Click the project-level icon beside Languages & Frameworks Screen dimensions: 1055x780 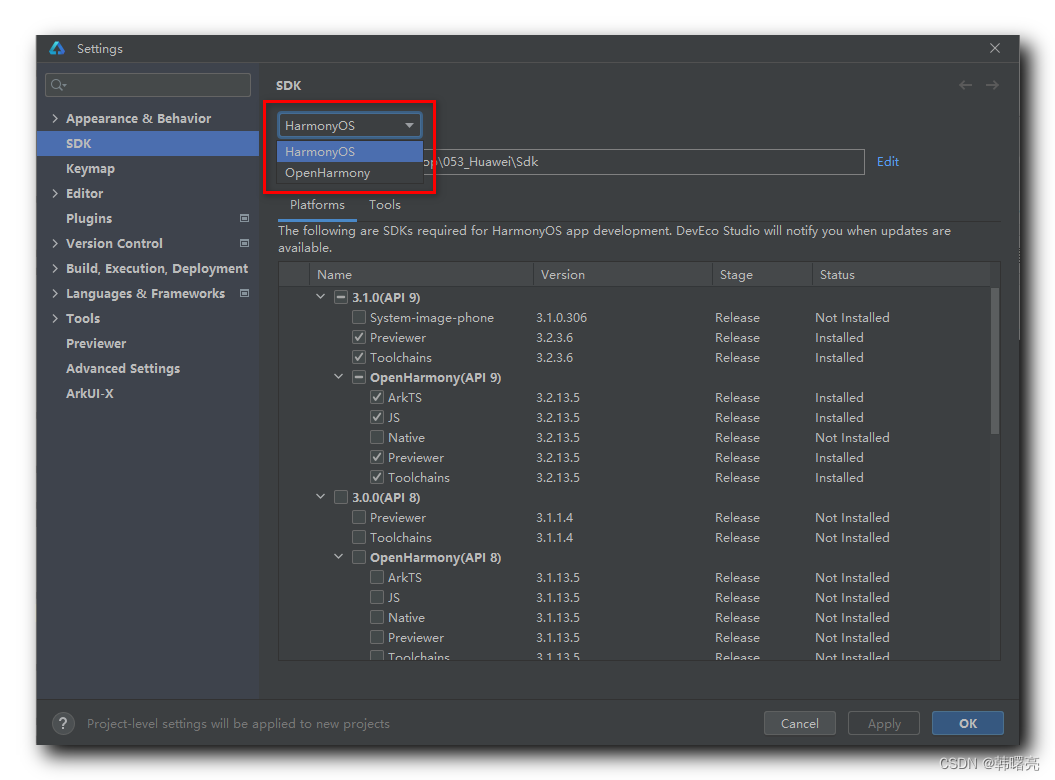[244, 293]
